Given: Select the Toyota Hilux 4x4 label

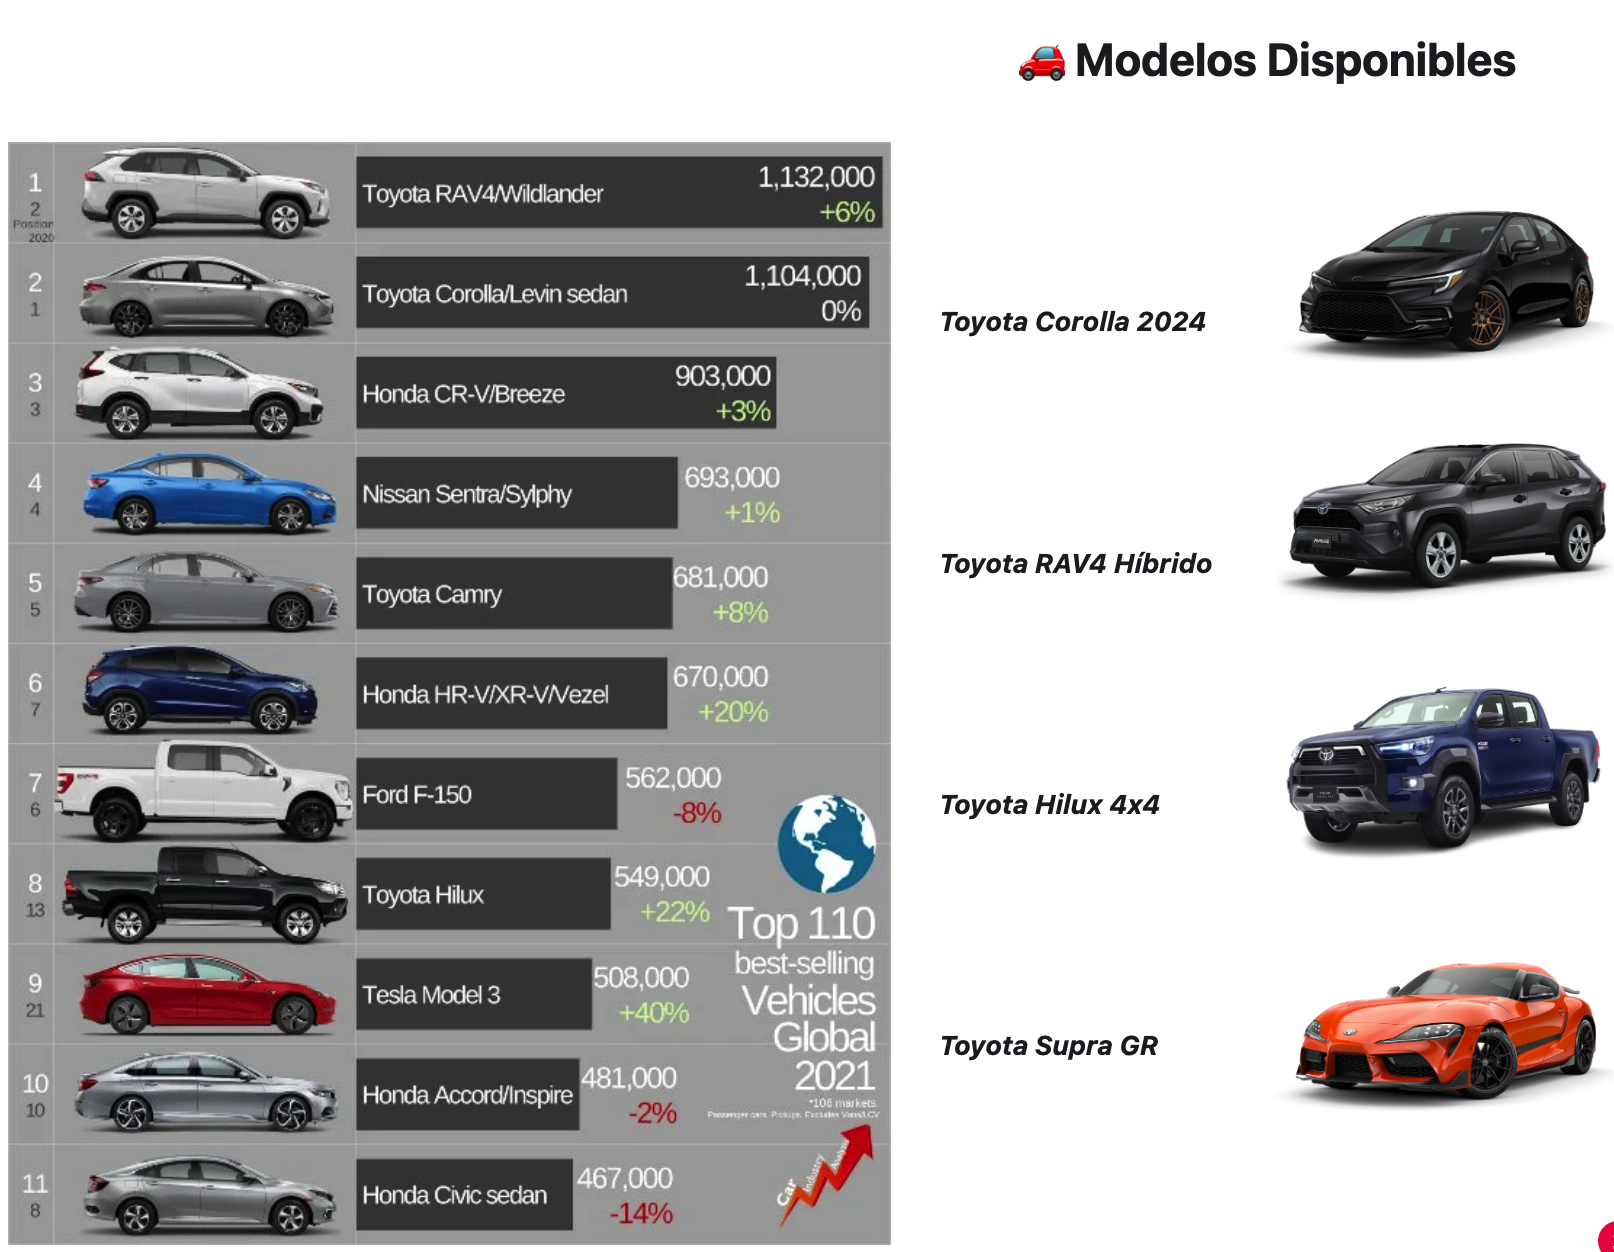Looking at the screenshot, I should click(x=1049, y=805).
